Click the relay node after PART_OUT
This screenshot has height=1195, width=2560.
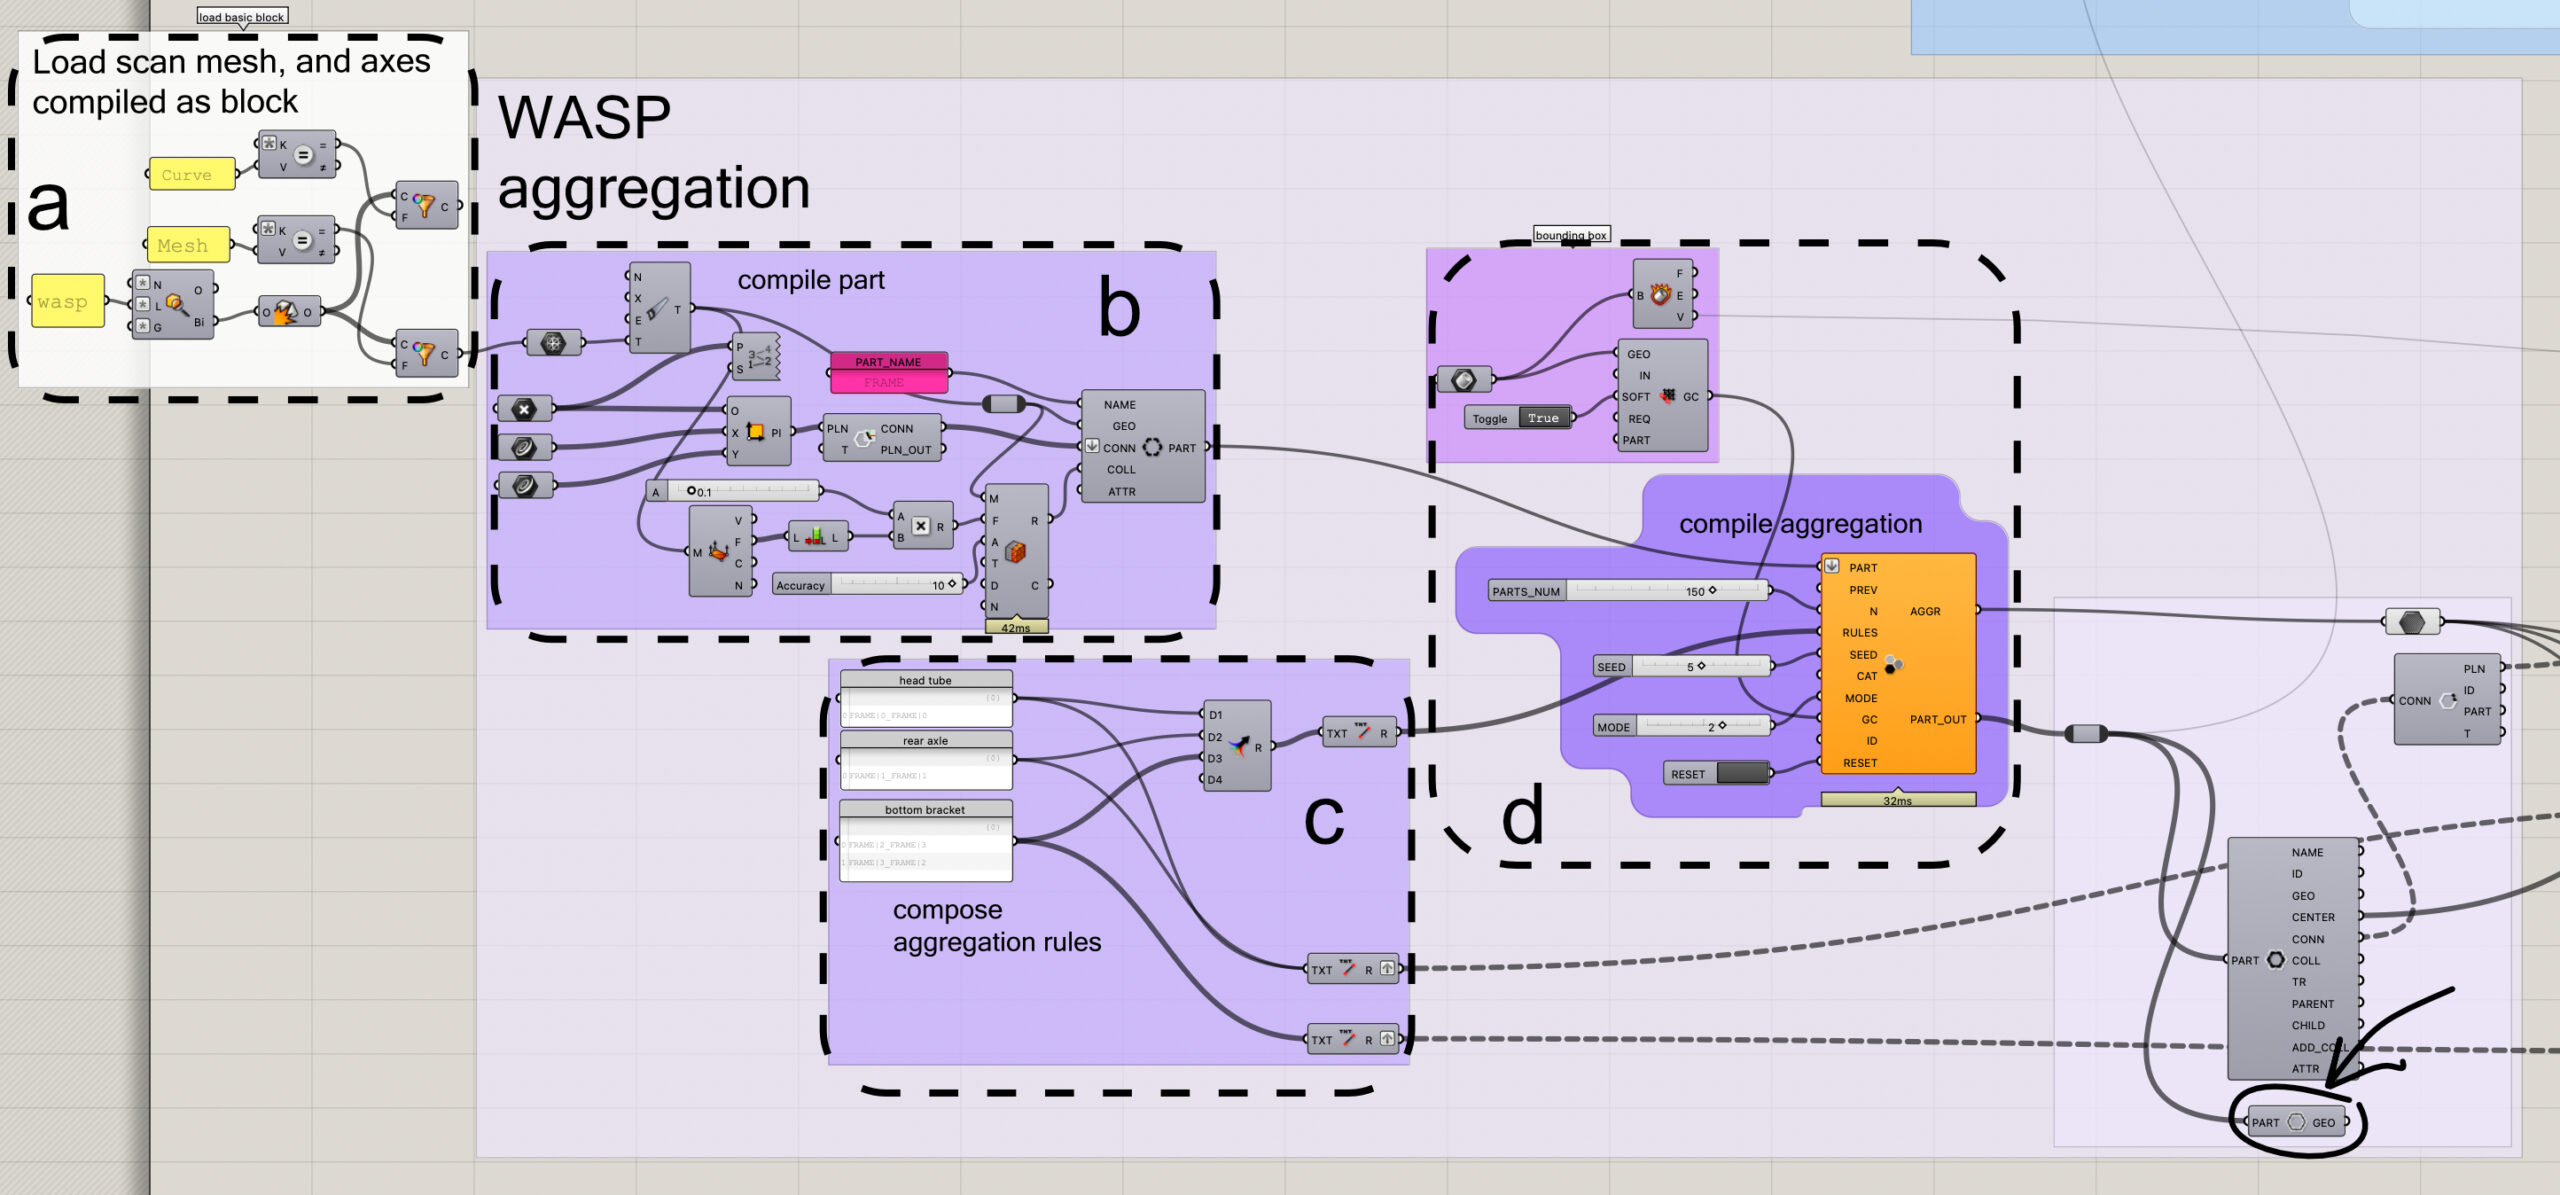click(x=2086, y=734)
